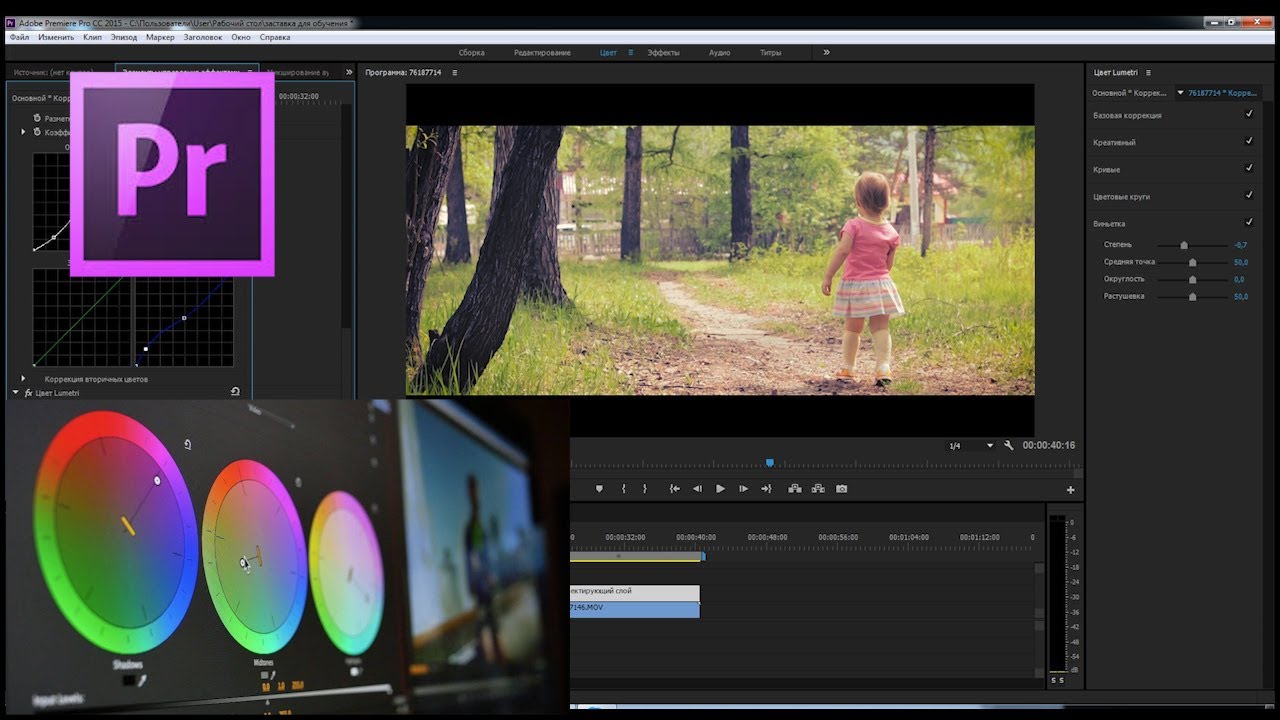Open Lumetri Color panel menu
Viewport: 1280px width, 720px height.
click(x=1148, y=72)
